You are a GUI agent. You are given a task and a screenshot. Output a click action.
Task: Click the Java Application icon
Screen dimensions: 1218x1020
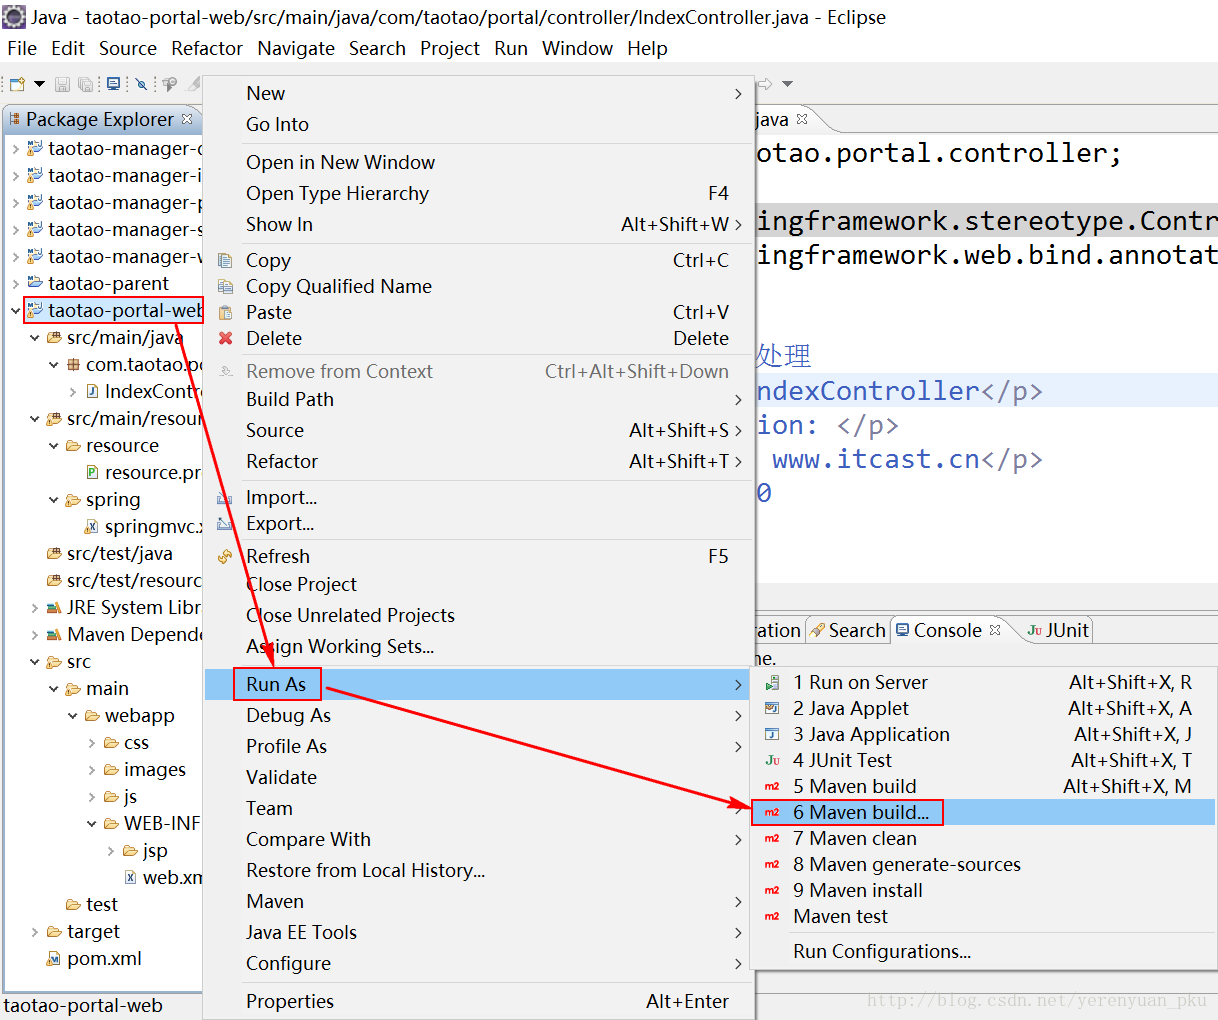point(772,734)
